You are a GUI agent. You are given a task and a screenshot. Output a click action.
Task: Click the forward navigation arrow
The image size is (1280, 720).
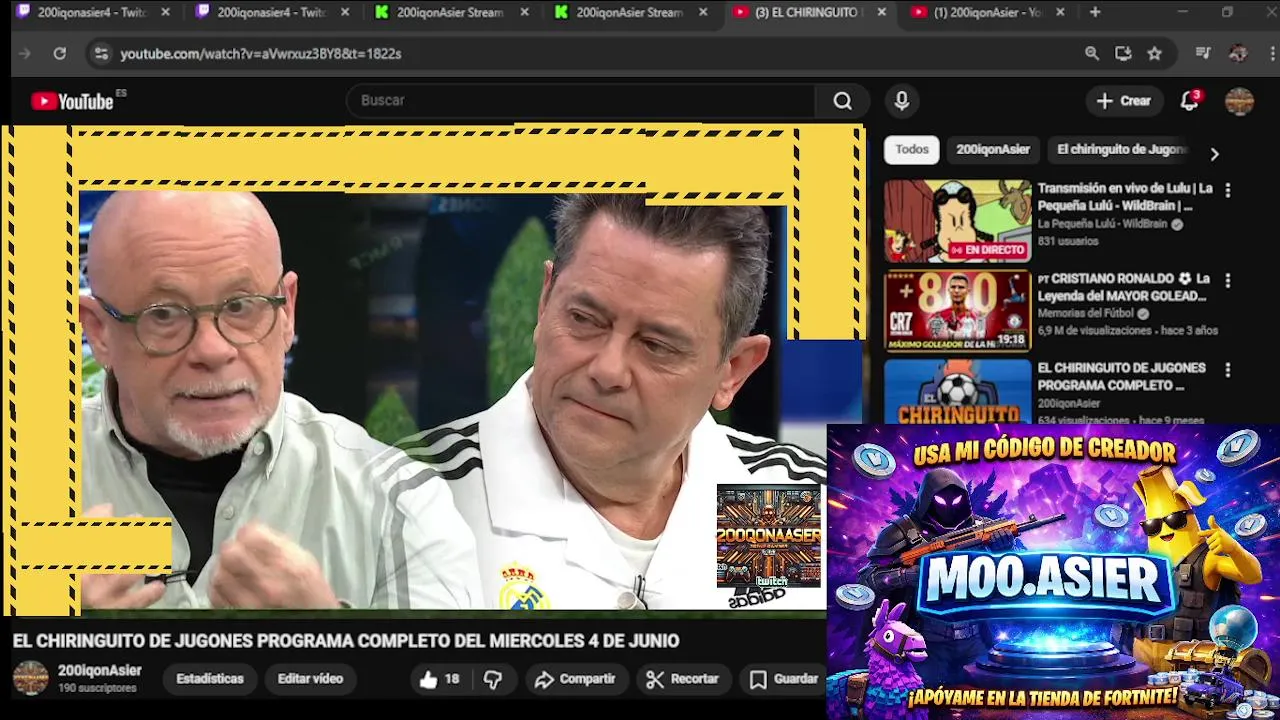[x=25, y=53]
